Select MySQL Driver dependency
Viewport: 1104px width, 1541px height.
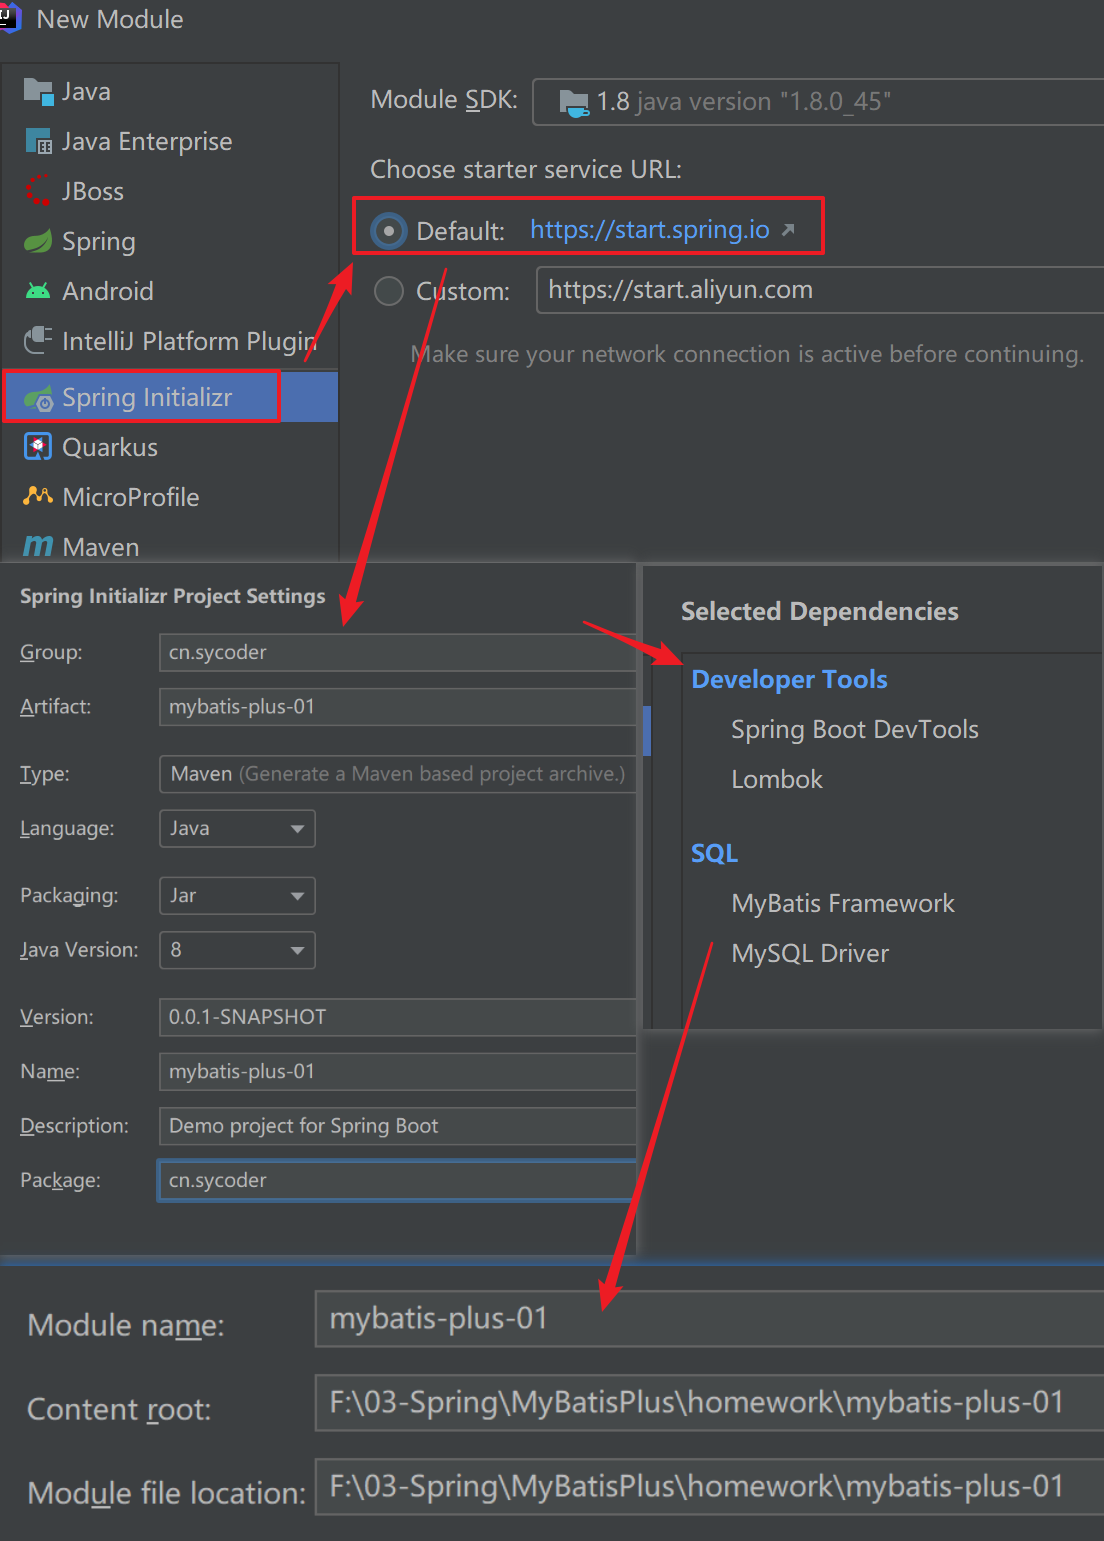(x=810, y=953)
